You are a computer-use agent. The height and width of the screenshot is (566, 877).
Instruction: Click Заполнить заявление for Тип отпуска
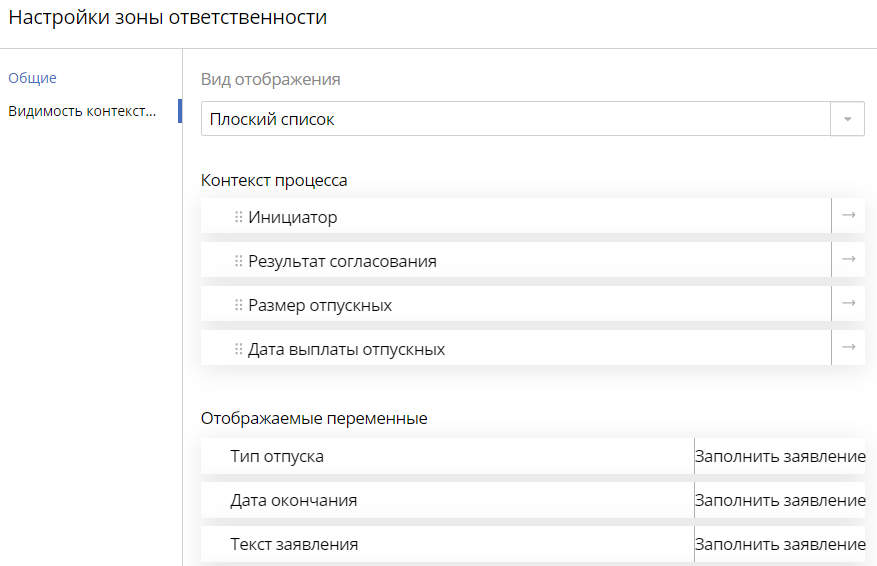coord(780,456)
